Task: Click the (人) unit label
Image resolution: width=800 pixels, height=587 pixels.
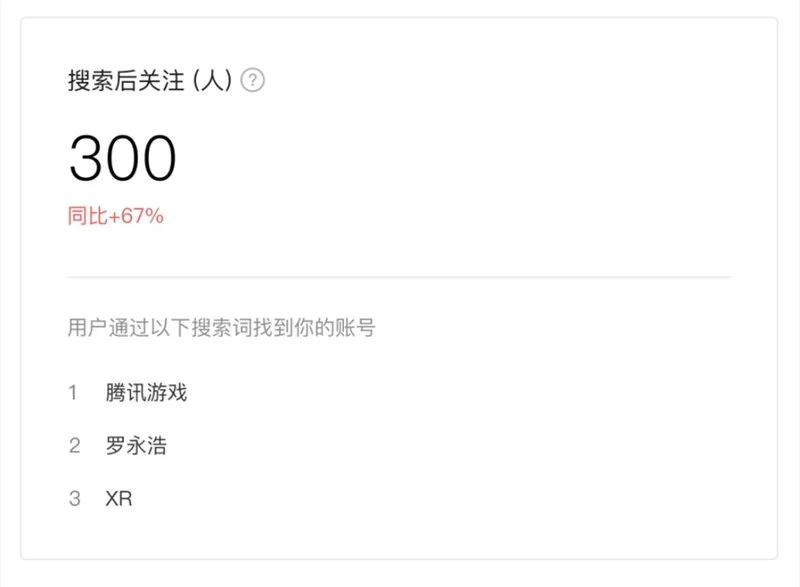Action: (x=213, y=81)
